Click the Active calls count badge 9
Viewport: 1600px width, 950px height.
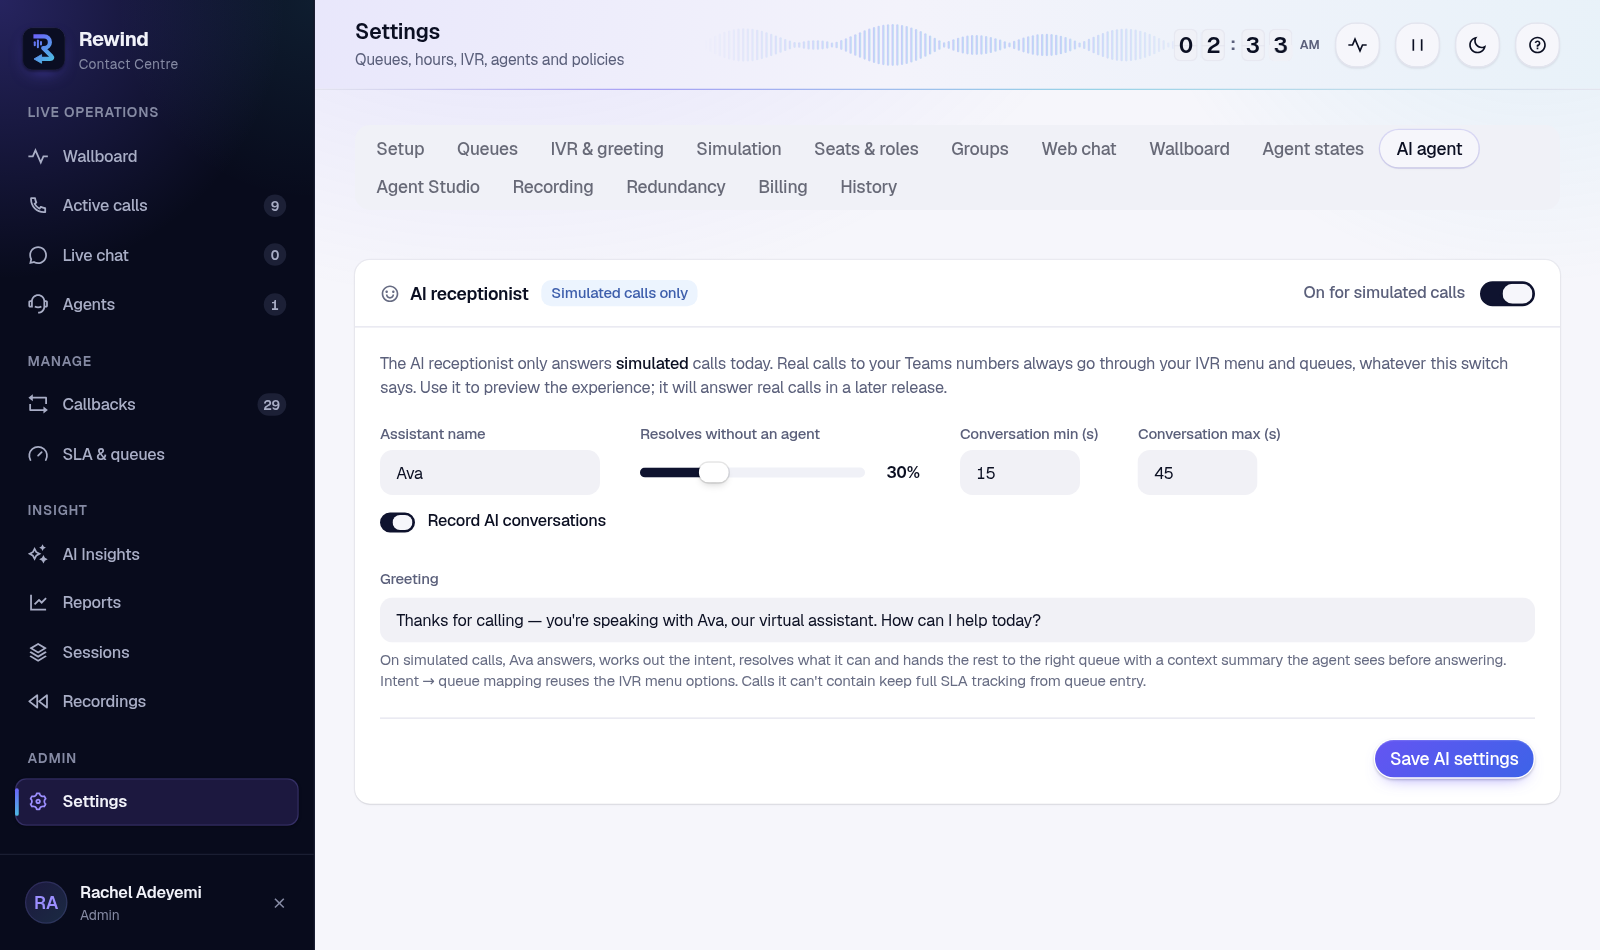(275, 206)
